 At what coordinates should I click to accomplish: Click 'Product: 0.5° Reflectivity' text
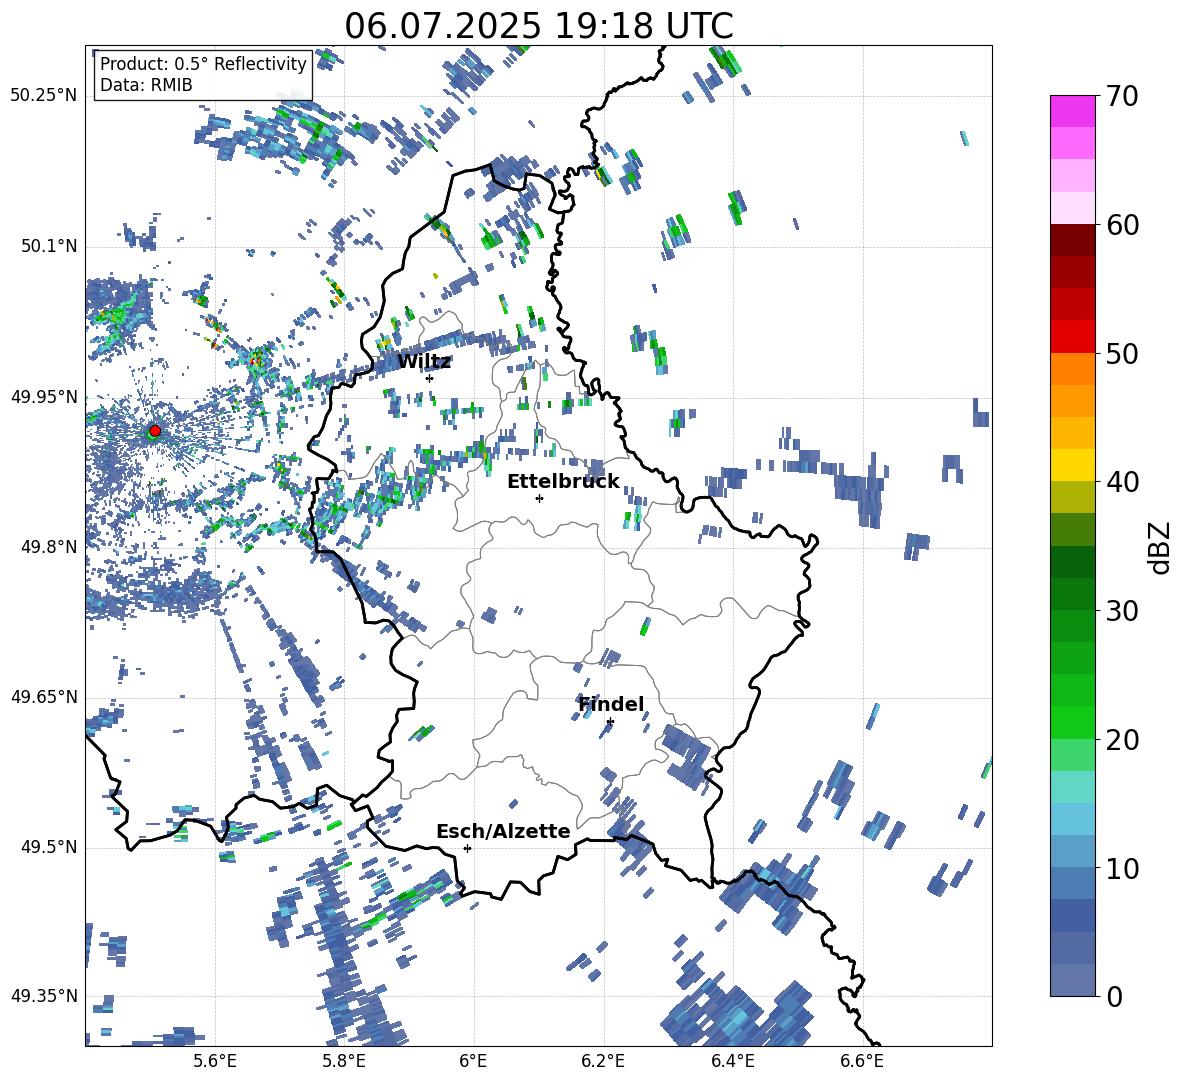[x=203, y=64]
